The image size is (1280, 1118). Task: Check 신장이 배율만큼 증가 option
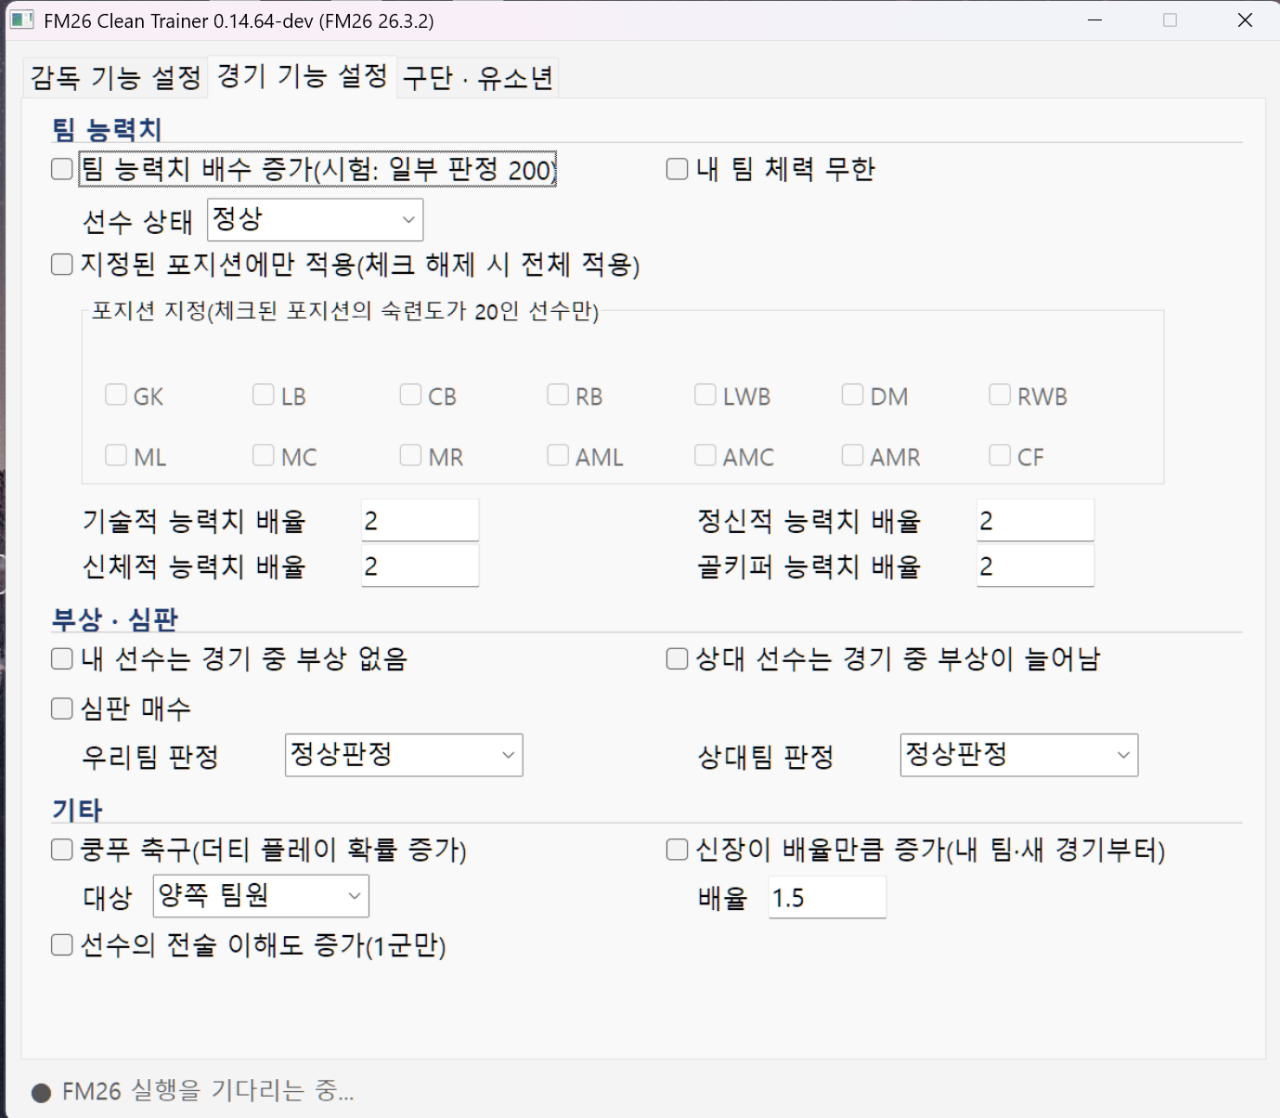[x=677, y=850]
